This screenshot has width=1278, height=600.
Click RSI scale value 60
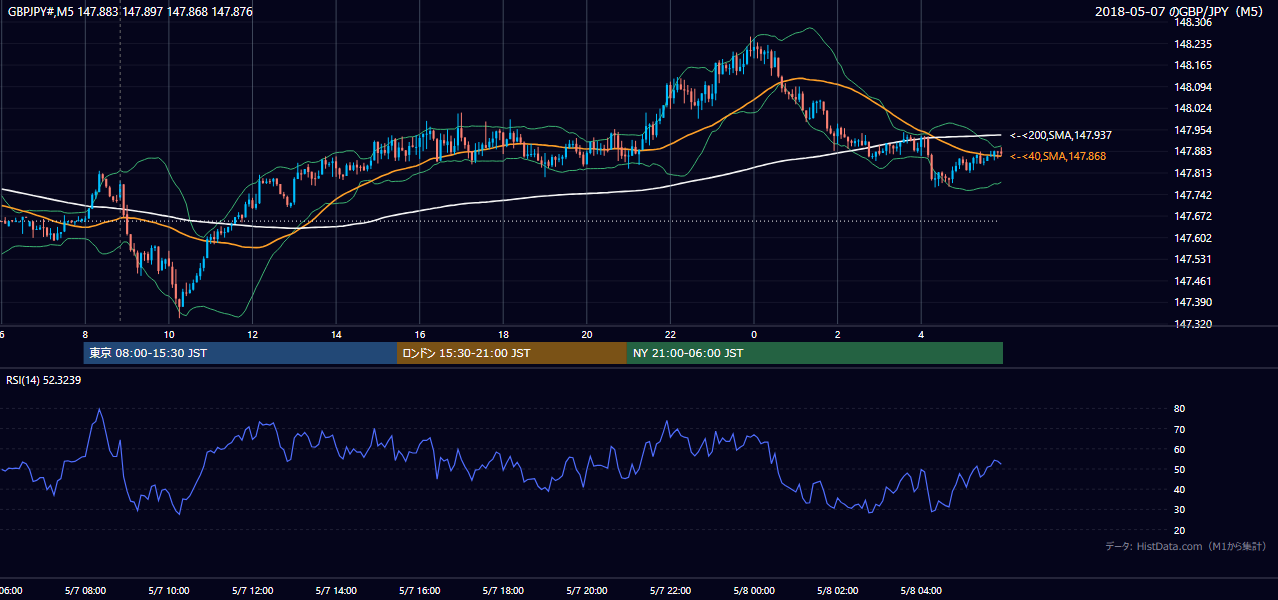point(1180,449)
